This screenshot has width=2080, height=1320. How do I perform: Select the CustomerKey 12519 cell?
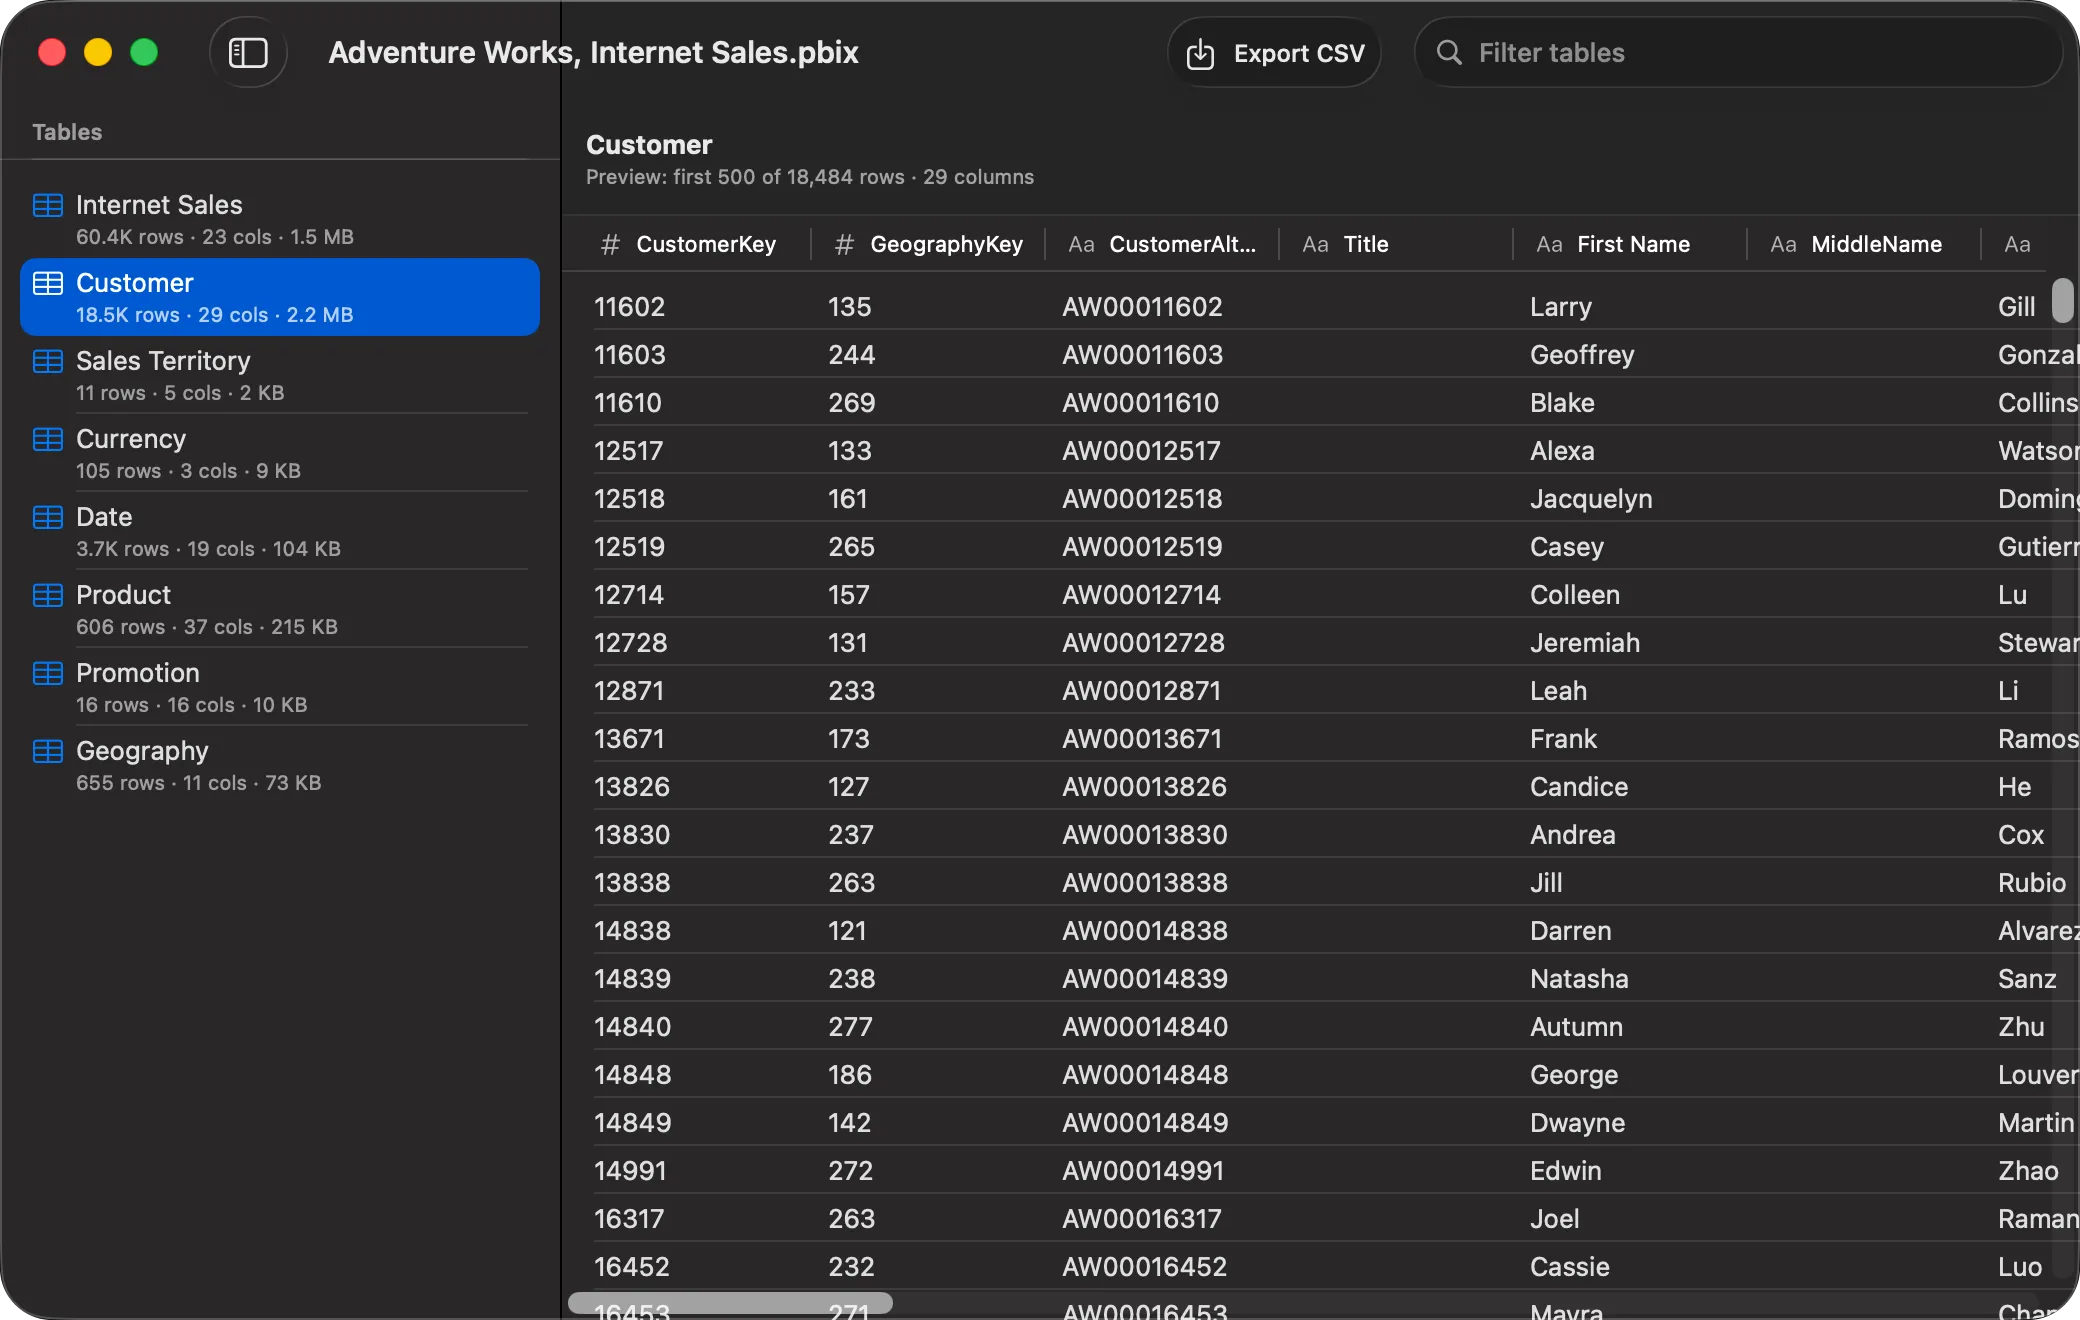coord(629,547)
